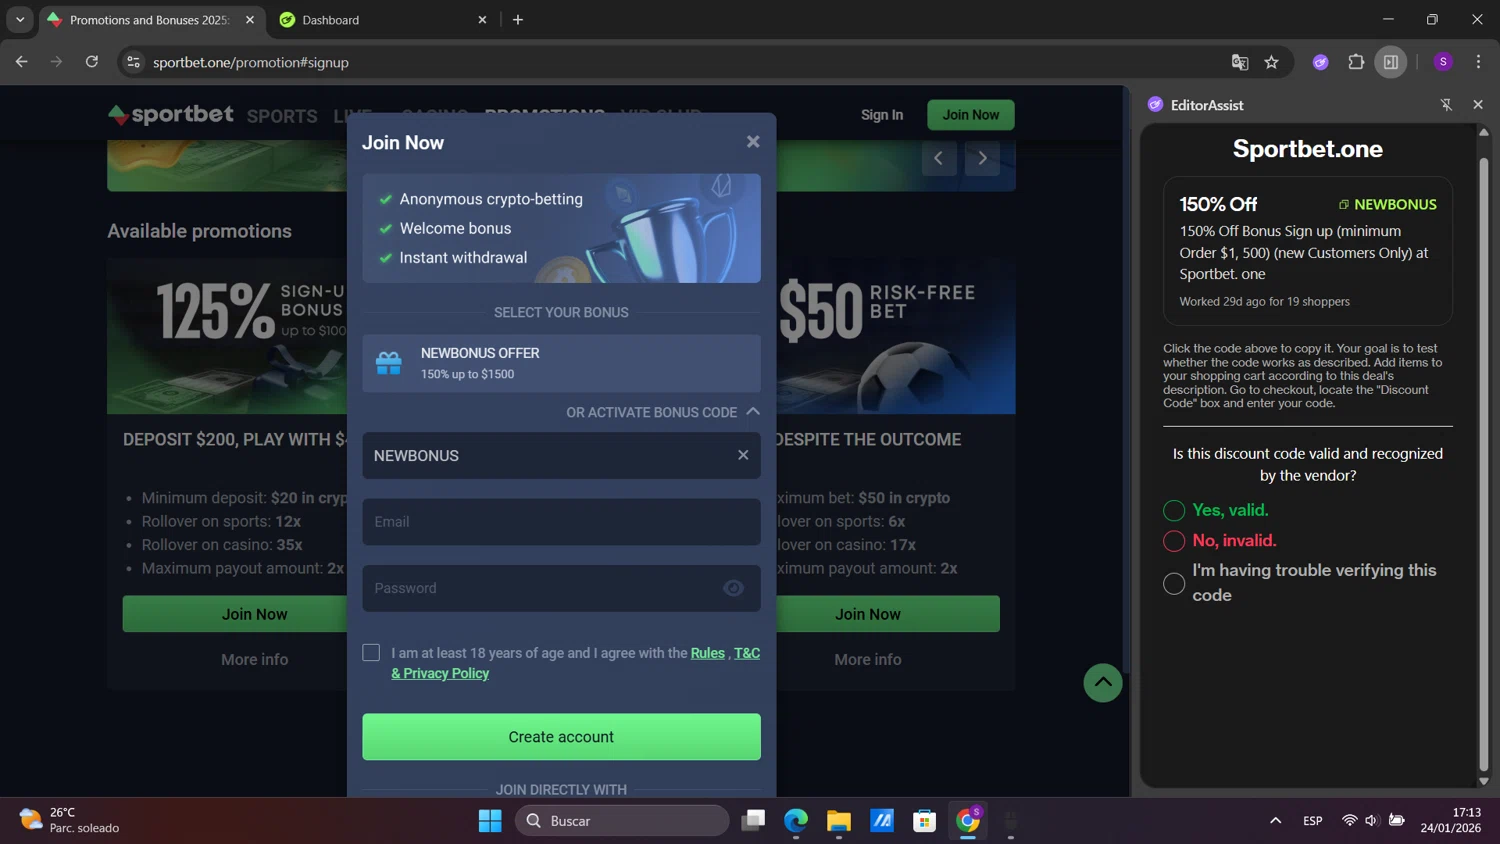Open Microsoft Store from the taskbar
The width and height of the screenshot is (1500, 844).
coord(925,821)
